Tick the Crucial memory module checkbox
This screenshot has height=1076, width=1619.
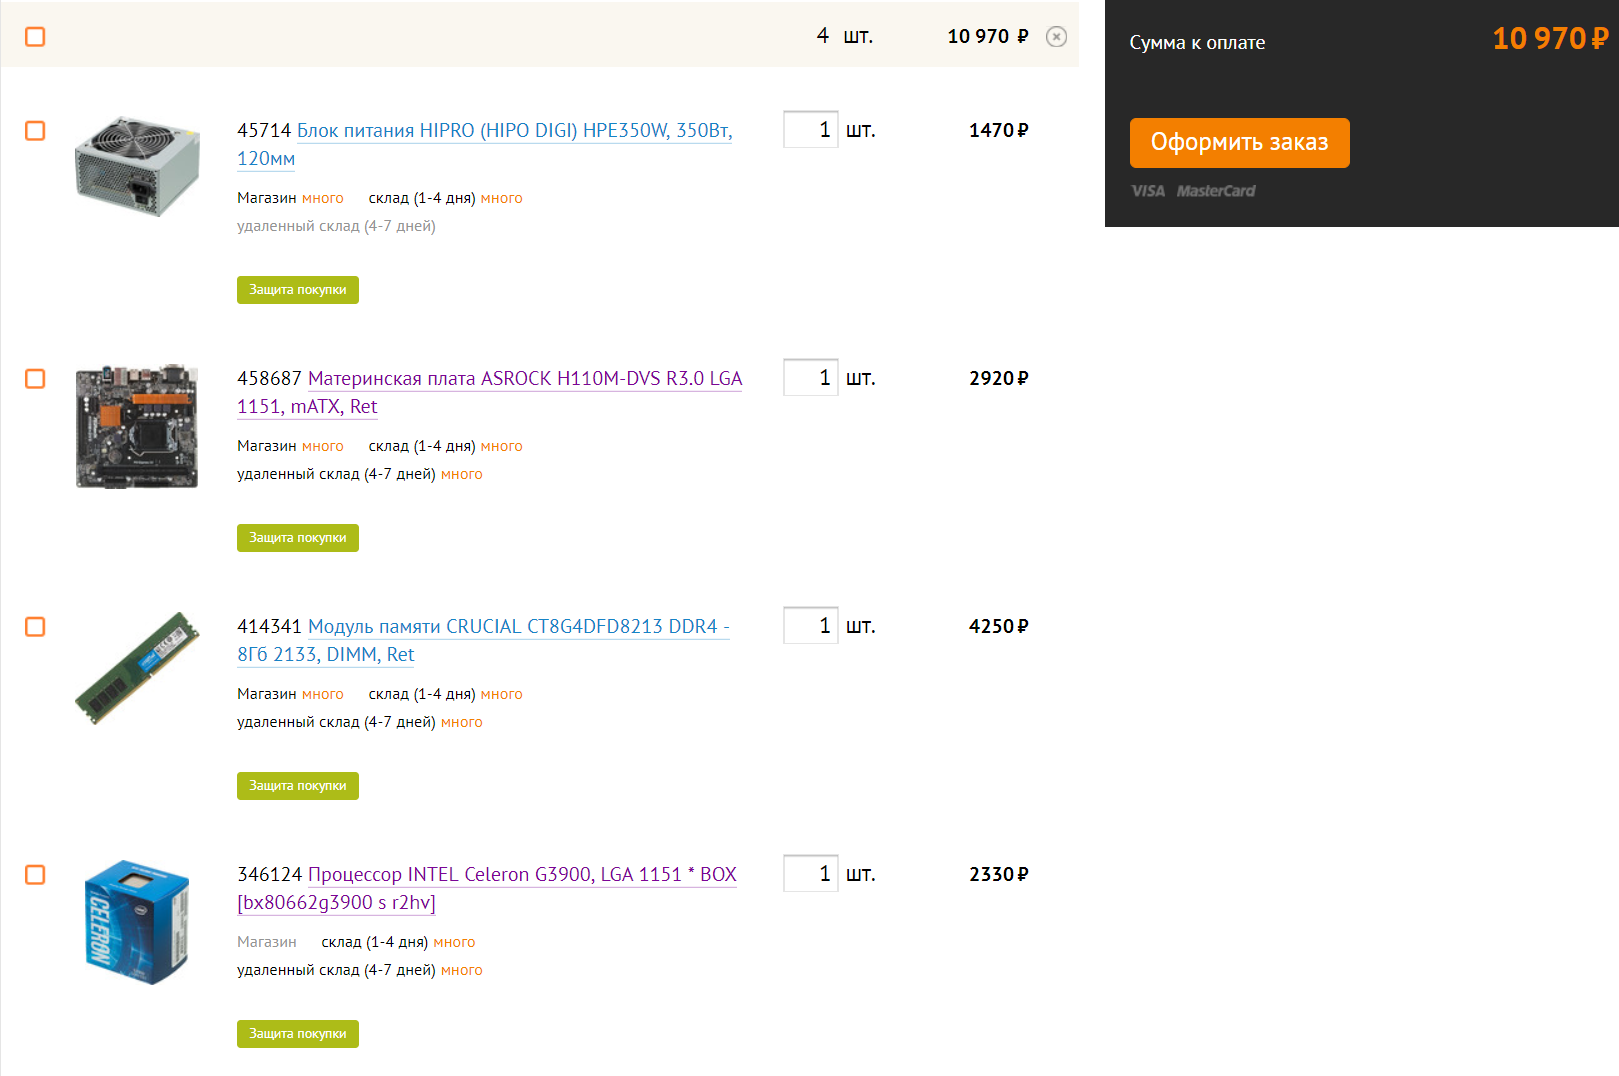click(35, 627)
